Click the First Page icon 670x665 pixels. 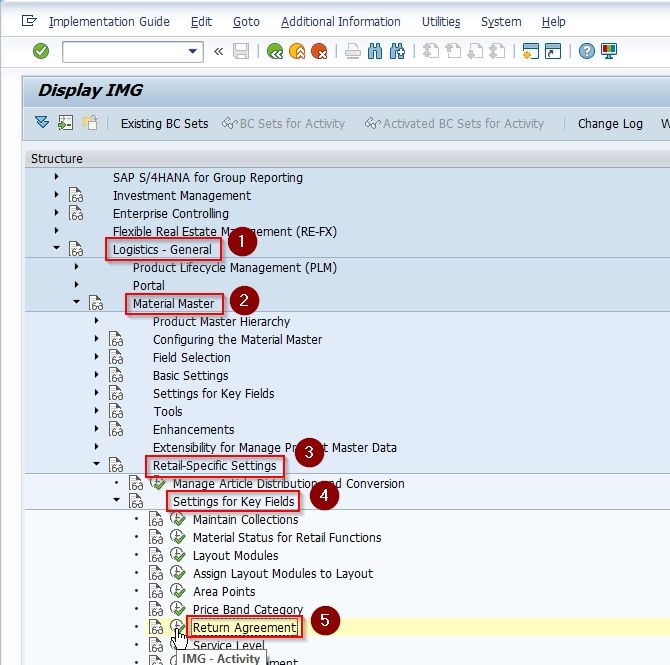tap(431, 51)
